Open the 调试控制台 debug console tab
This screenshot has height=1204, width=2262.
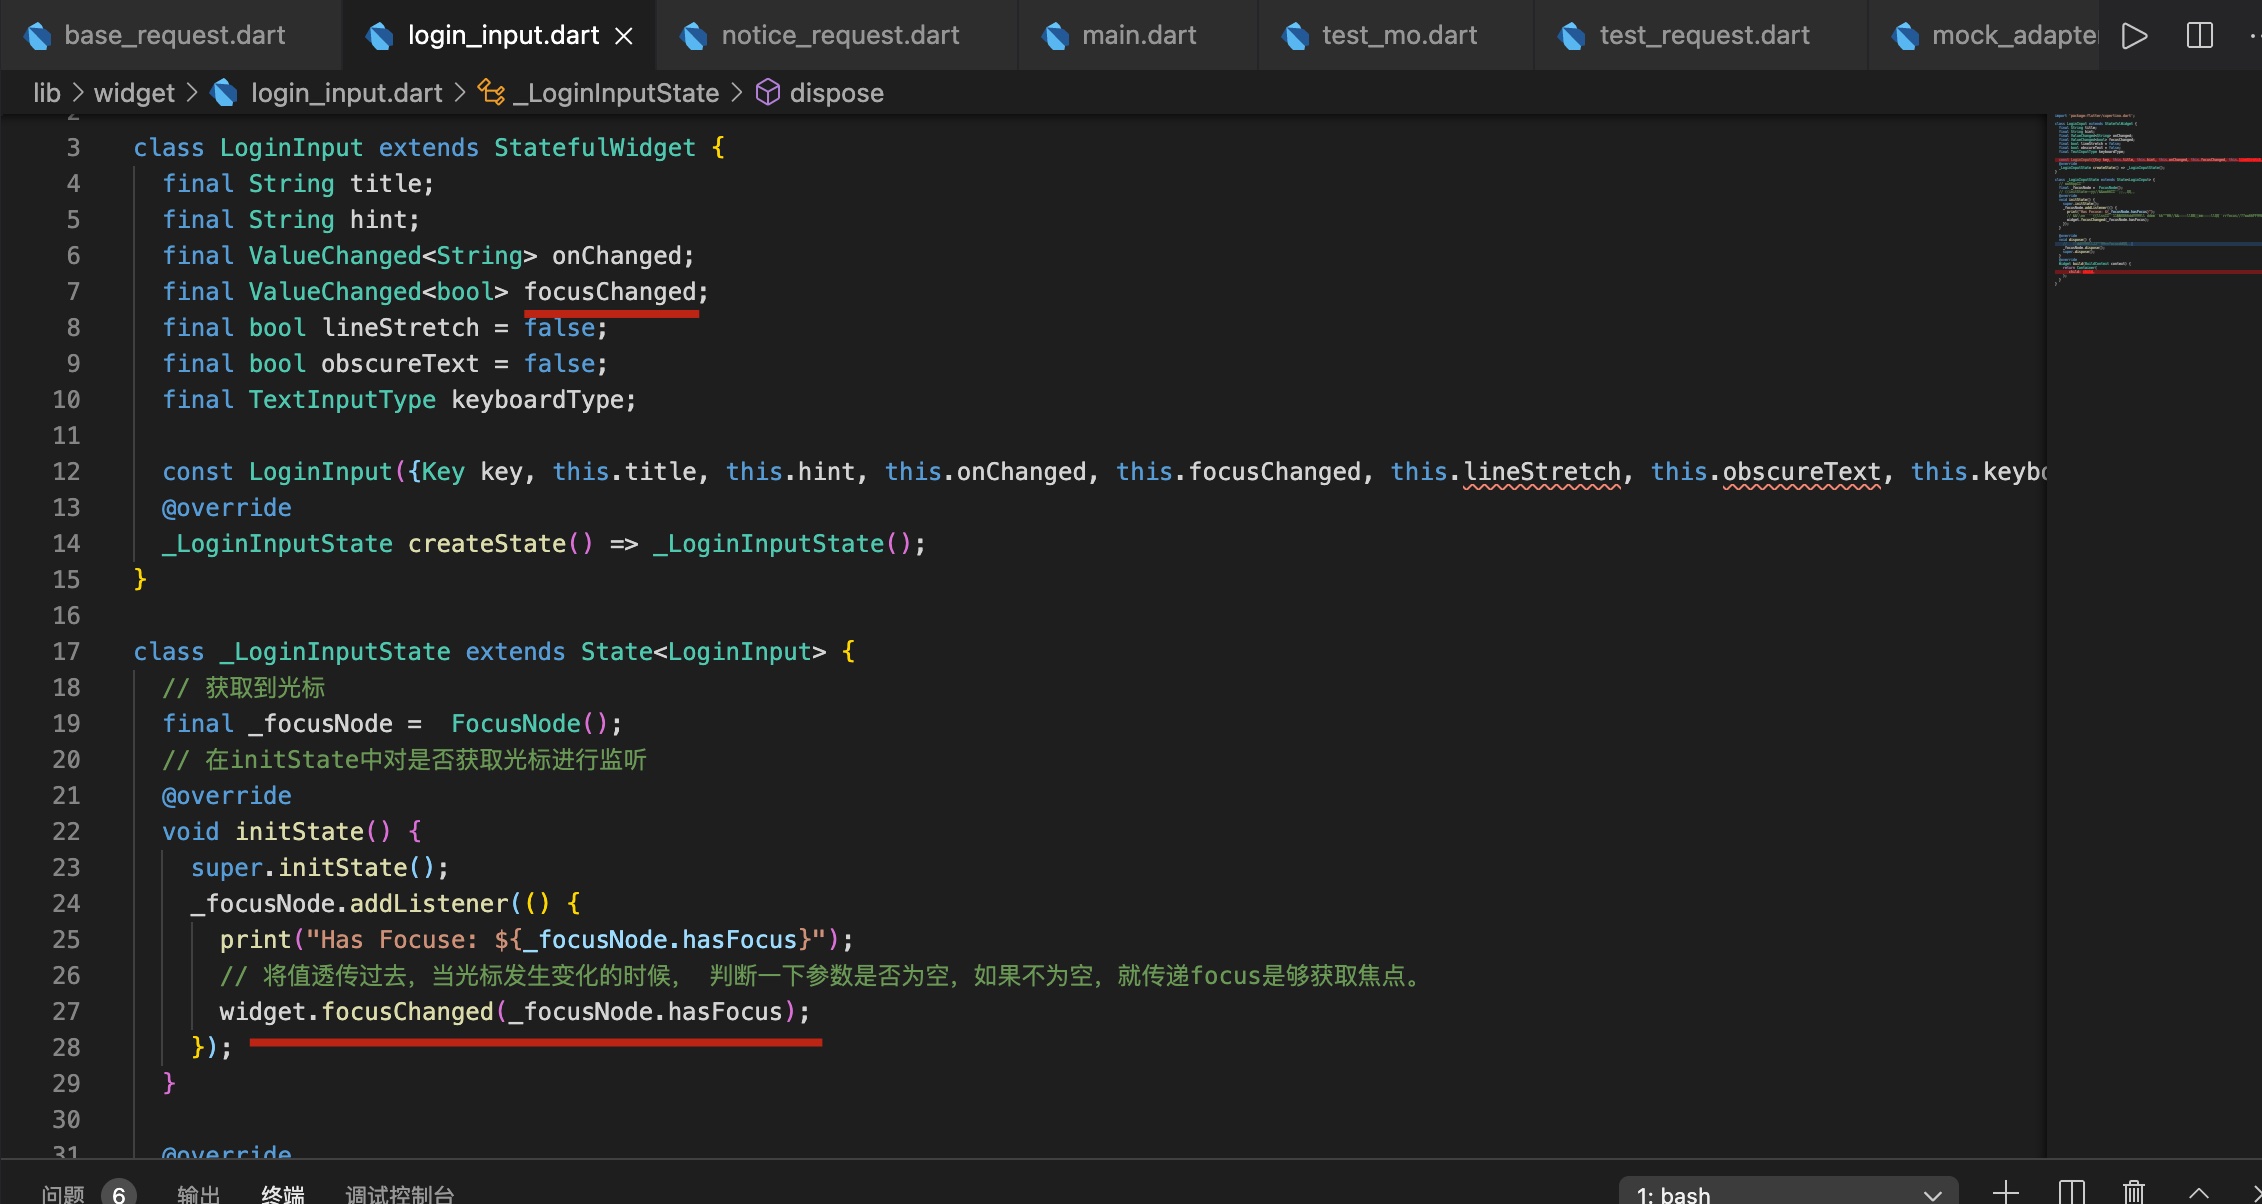click(x=399, y=1192)
